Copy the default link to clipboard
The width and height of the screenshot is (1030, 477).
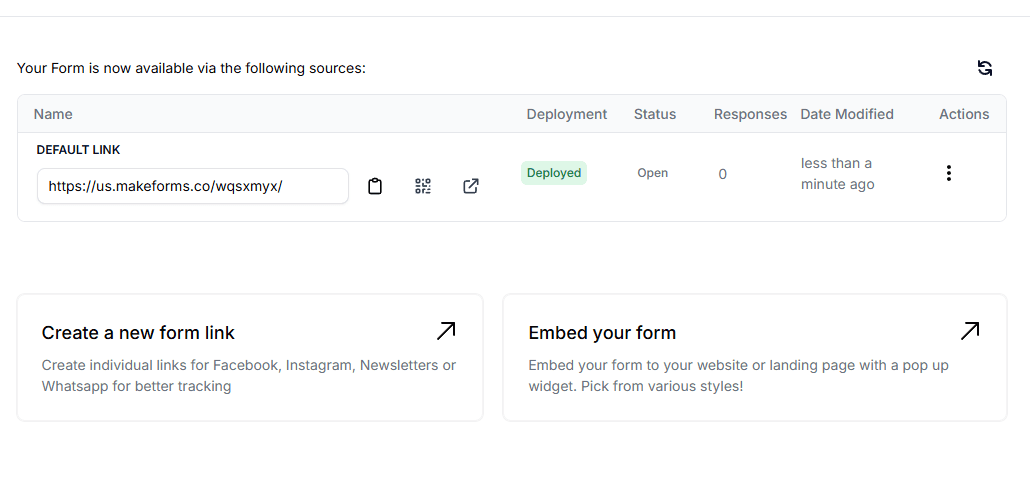[x=375, y=186]
